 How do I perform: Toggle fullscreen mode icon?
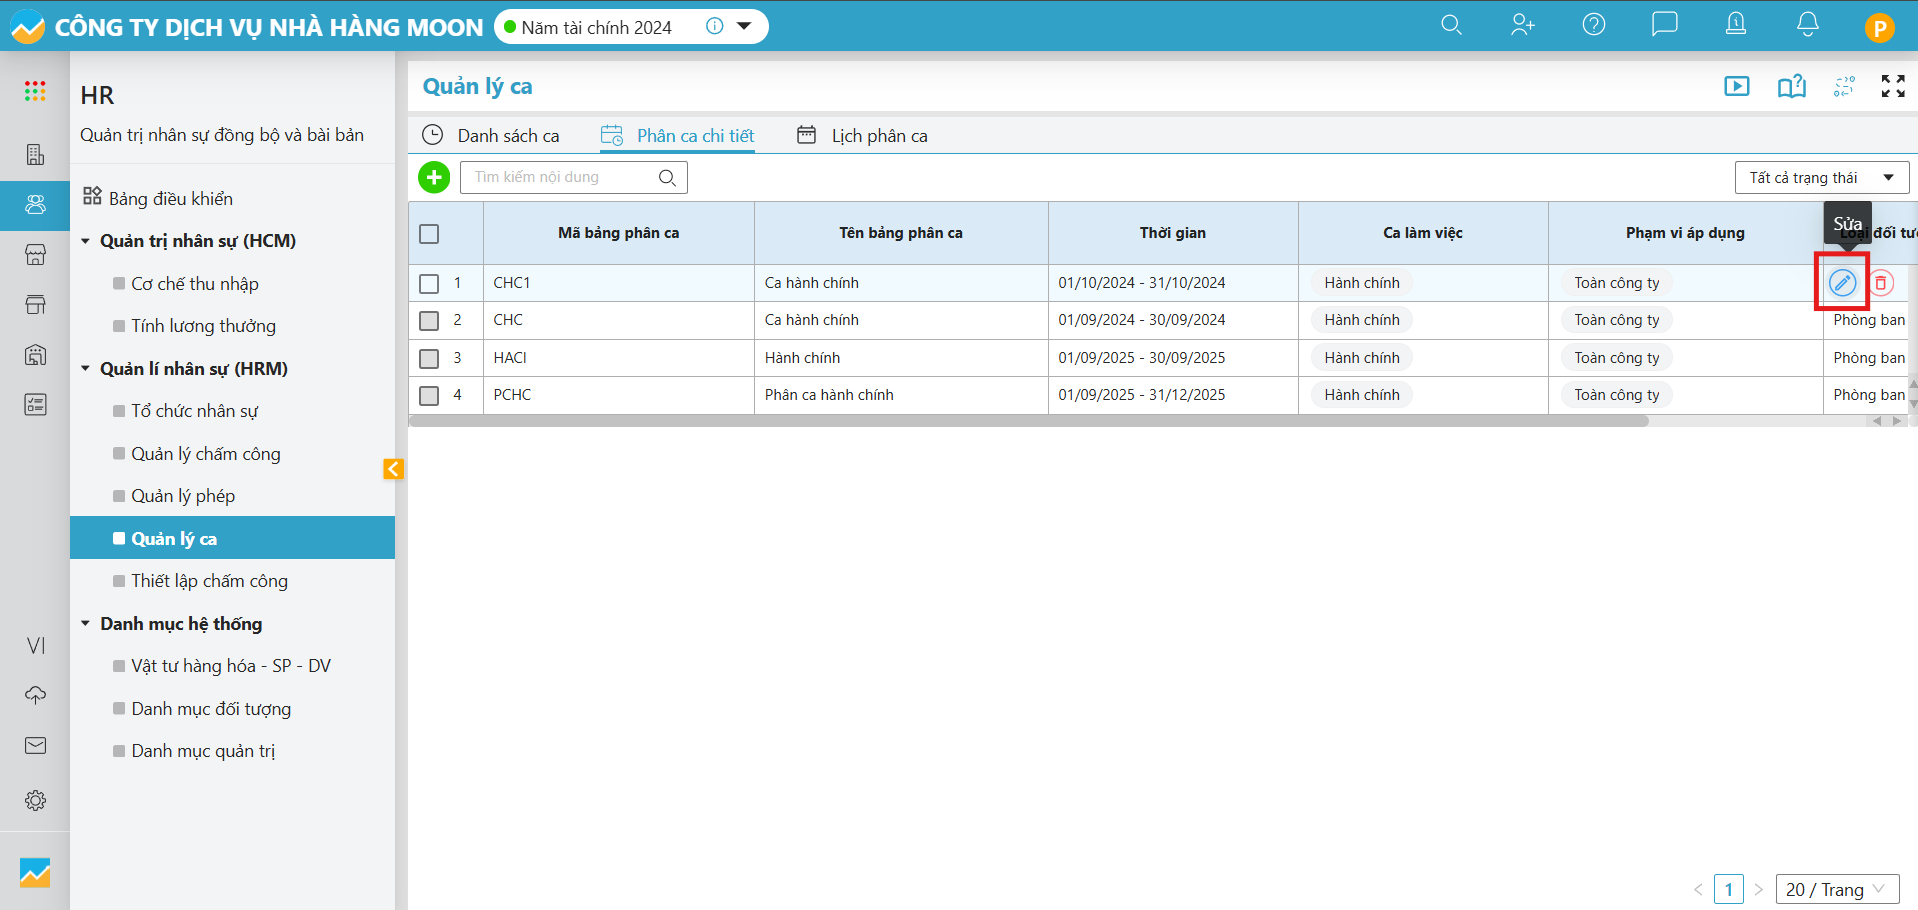(1892, 86)
